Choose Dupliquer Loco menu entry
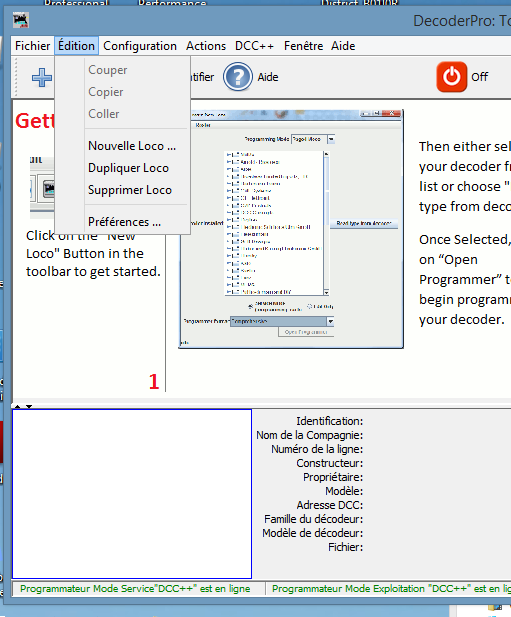This screenshot has width=511, height=617. point(128,168)
